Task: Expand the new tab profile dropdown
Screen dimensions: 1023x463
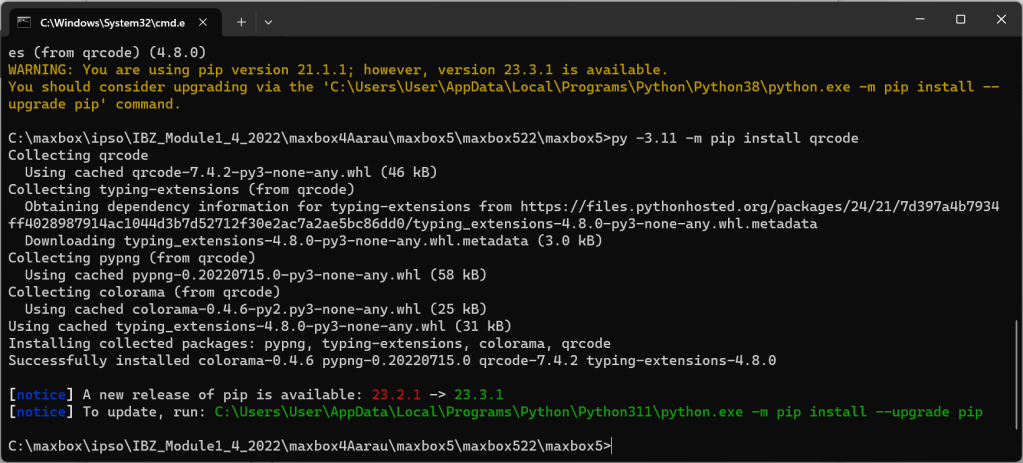Action: [268, 21]
